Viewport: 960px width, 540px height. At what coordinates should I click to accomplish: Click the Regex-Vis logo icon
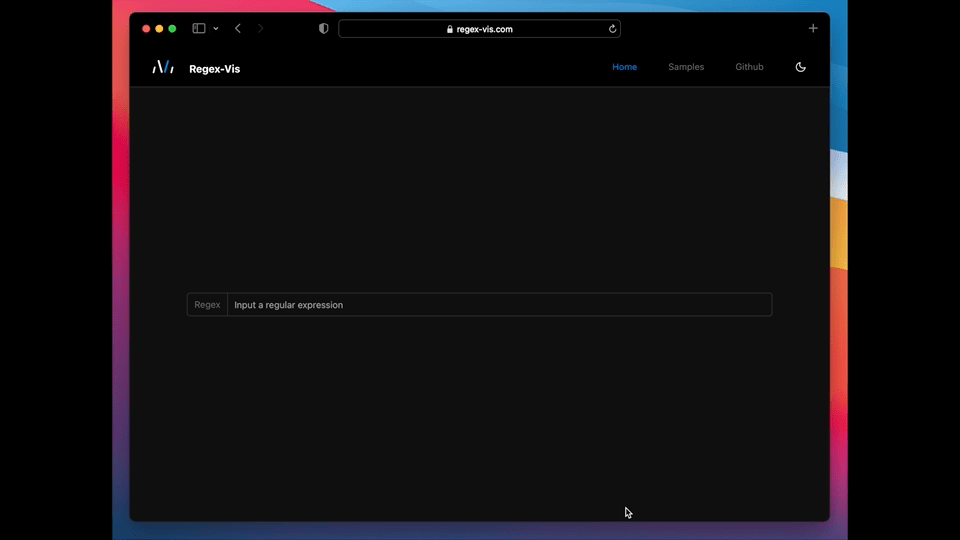tap(163, 67)
